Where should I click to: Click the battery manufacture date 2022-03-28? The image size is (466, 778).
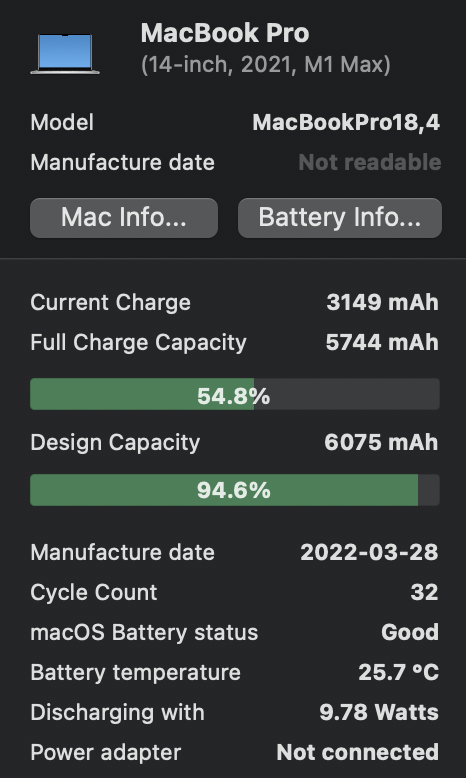(369, 552)
